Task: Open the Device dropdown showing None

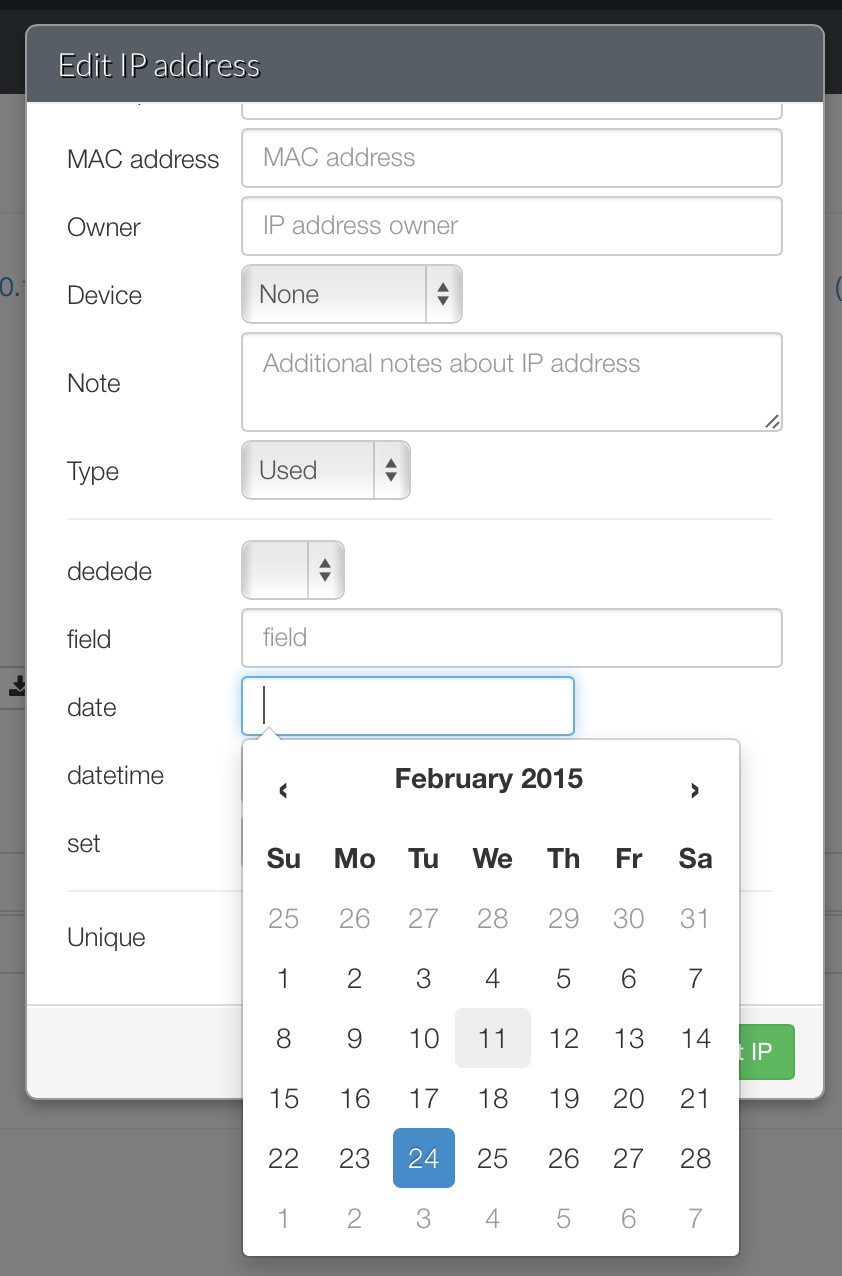Action: tap(351, 294)
